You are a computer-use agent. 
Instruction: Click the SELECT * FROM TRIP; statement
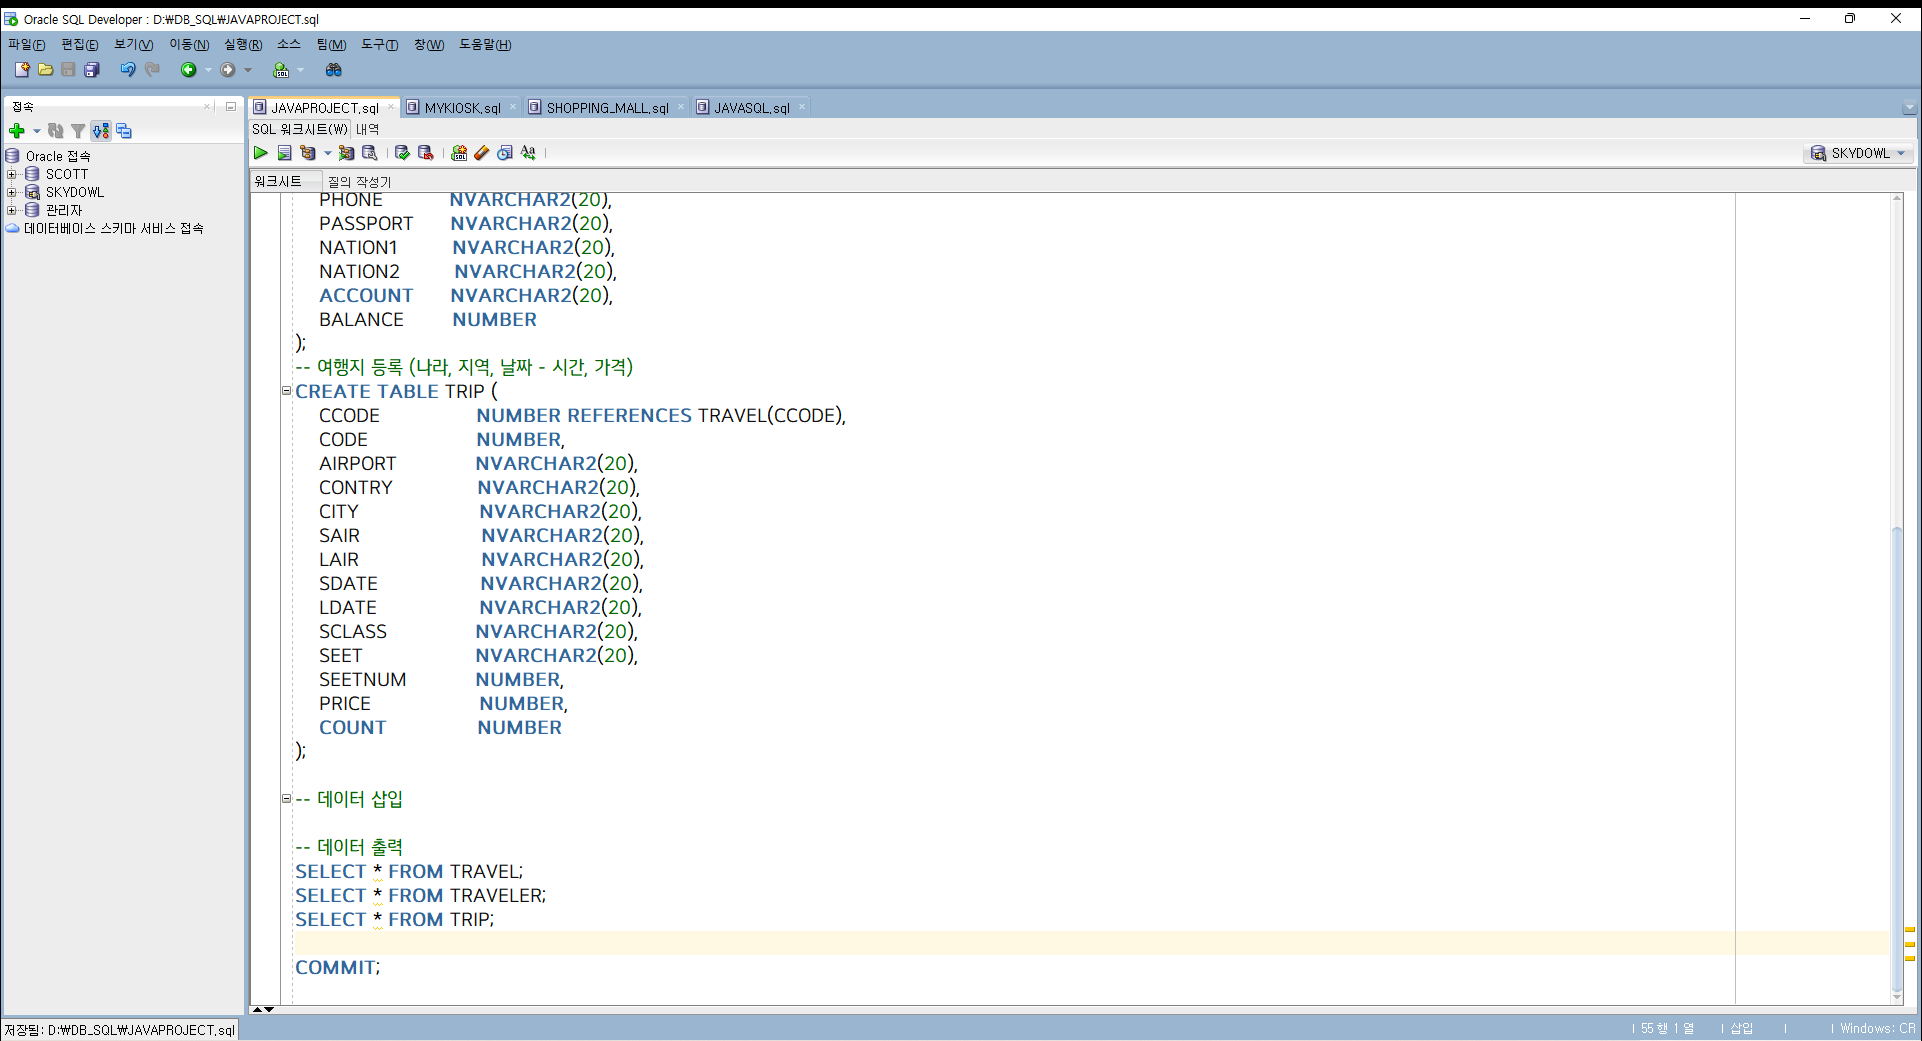(394, 919)
